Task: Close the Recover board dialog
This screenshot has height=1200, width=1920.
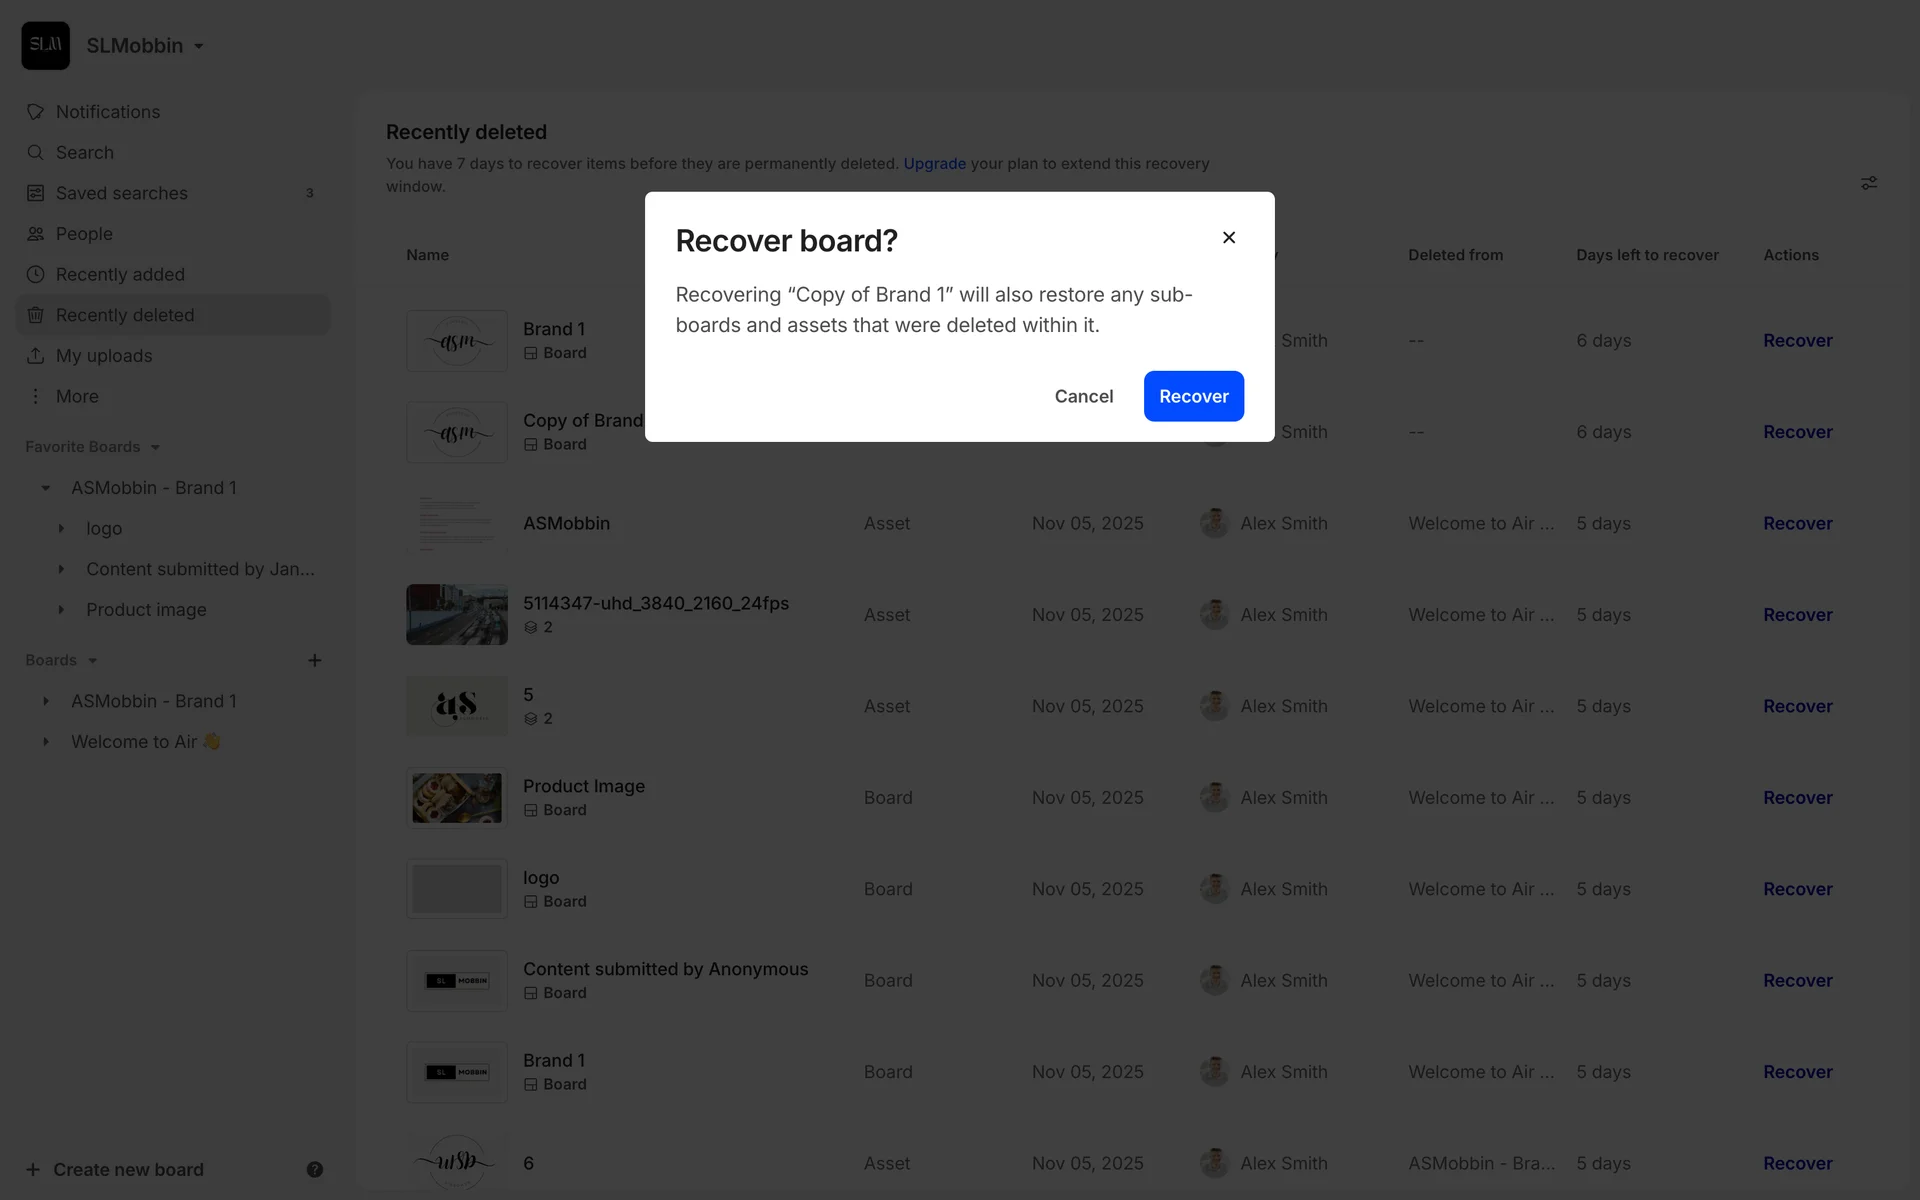Action: coord(1229,237)
